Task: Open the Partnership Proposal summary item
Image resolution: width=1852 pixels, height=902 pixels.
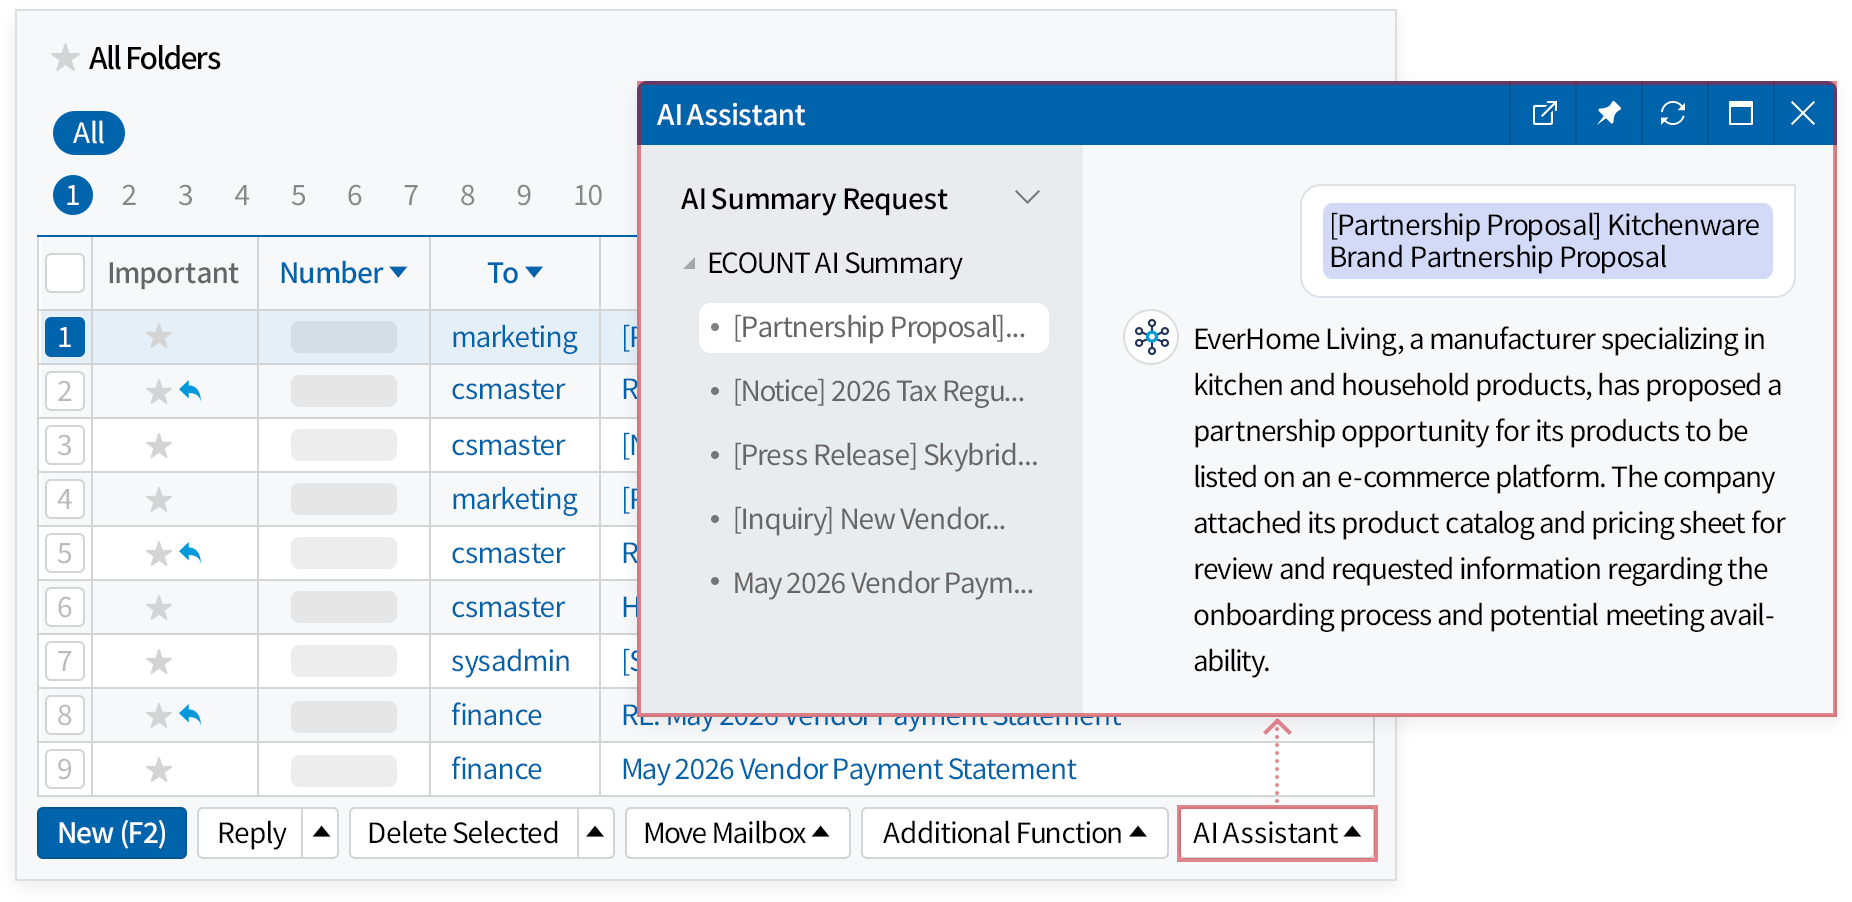Action: click(x=873, y=328)
